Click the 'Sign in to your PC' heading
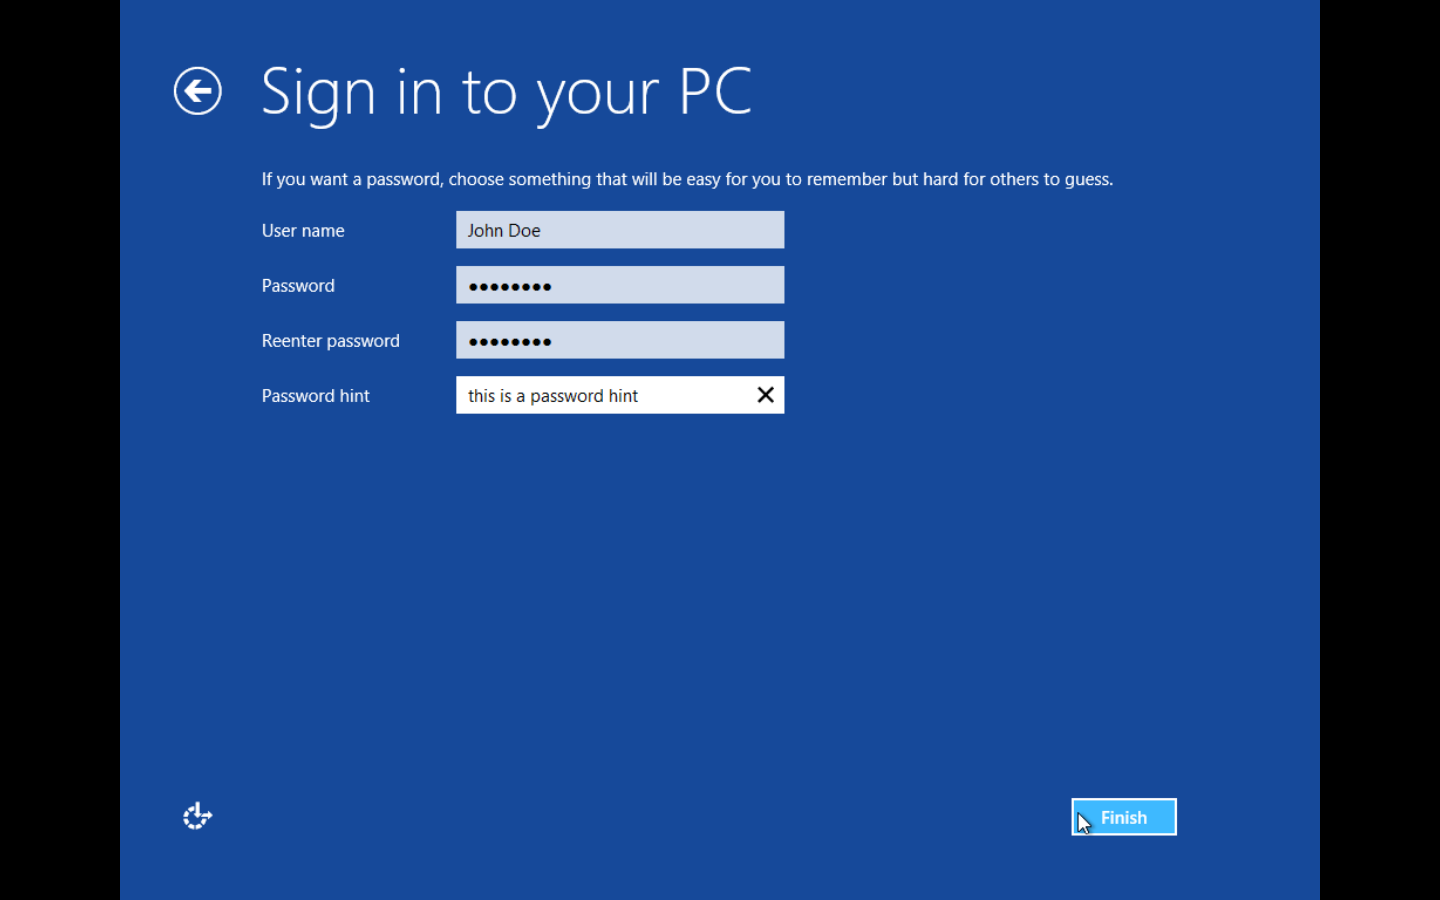The image size is (1440, 900). tap(506, 93)
